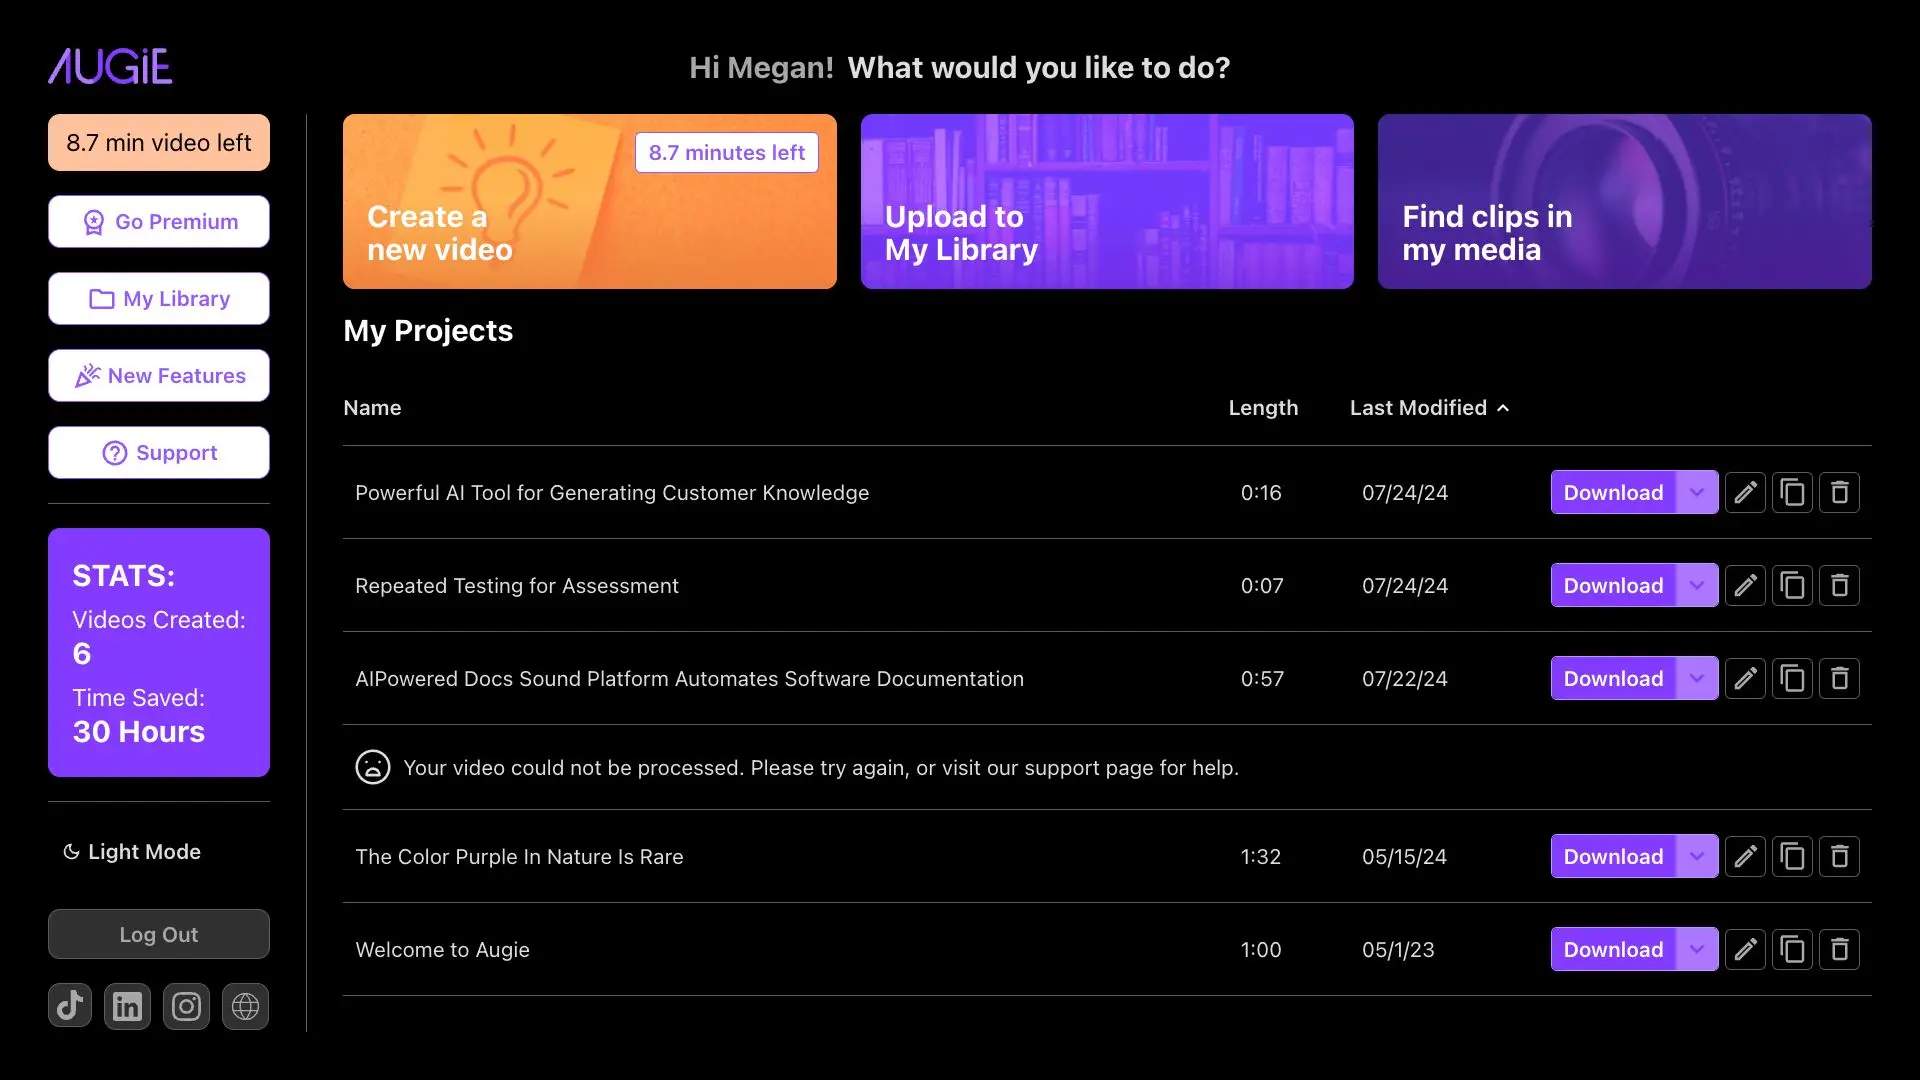The height and width of the screenshot is (1080, 1920).
Task: Click the duplicate icon for 'Welcome to Augie'
Action: pos(1792,948)
